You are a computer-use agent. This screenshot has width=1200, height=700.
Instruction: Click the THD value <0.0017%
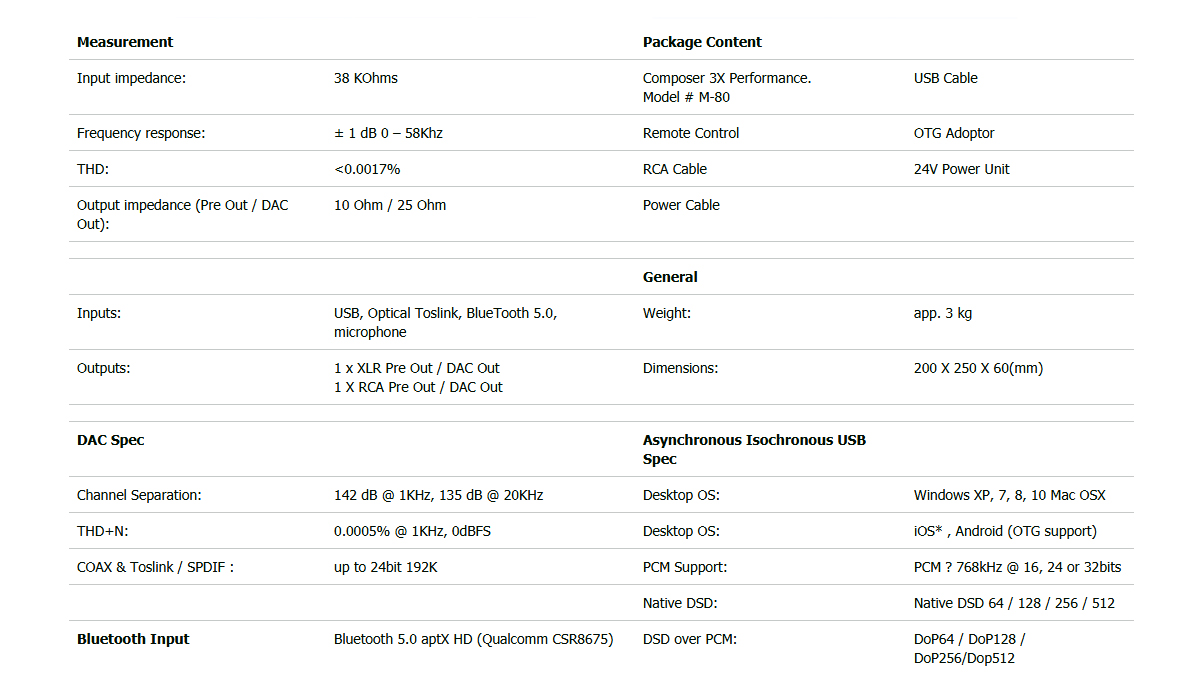[x=367, y=169]
